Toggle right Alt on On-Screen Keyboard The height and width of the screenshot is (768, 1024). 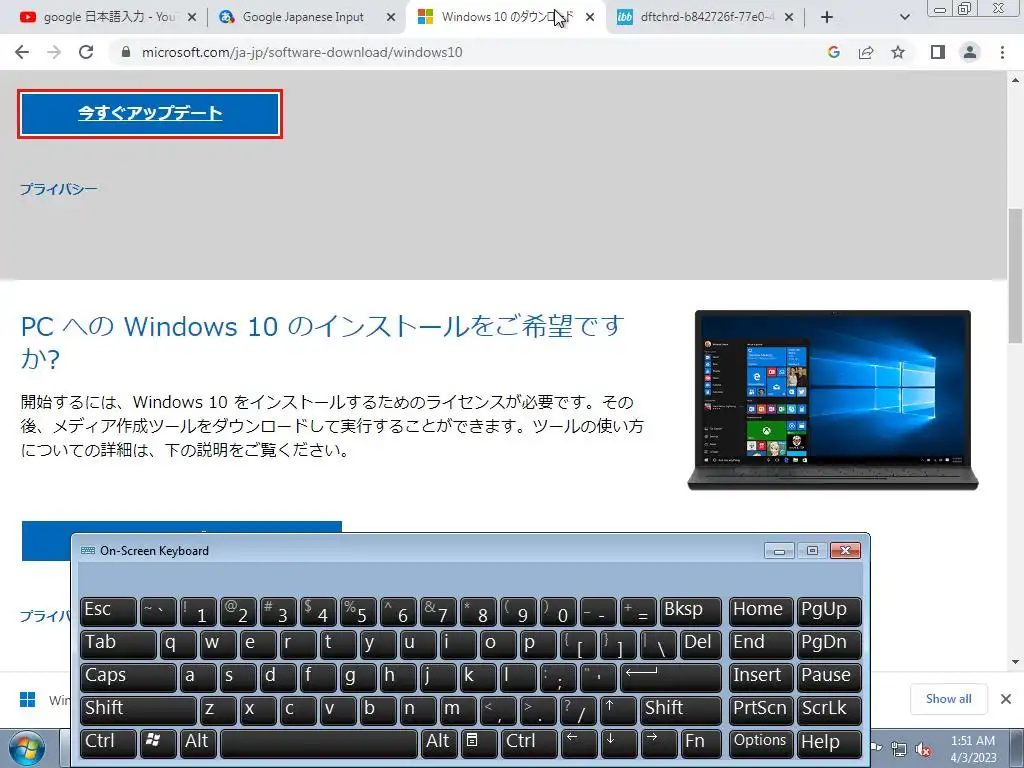coord(439,743)
